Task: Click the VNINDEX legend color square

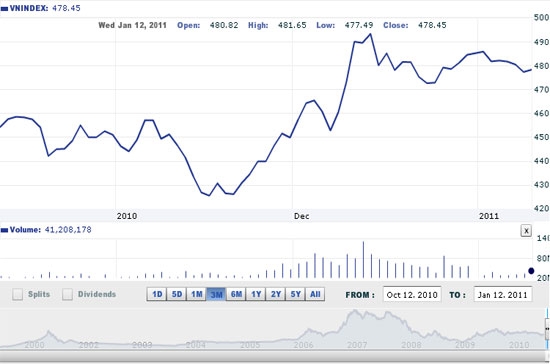Action: coord(4,9)
